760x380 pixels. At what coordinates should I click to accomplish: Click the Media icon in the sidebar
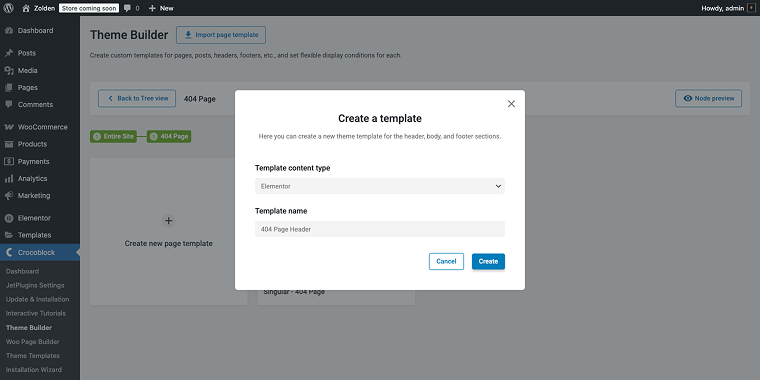(9, 71)
